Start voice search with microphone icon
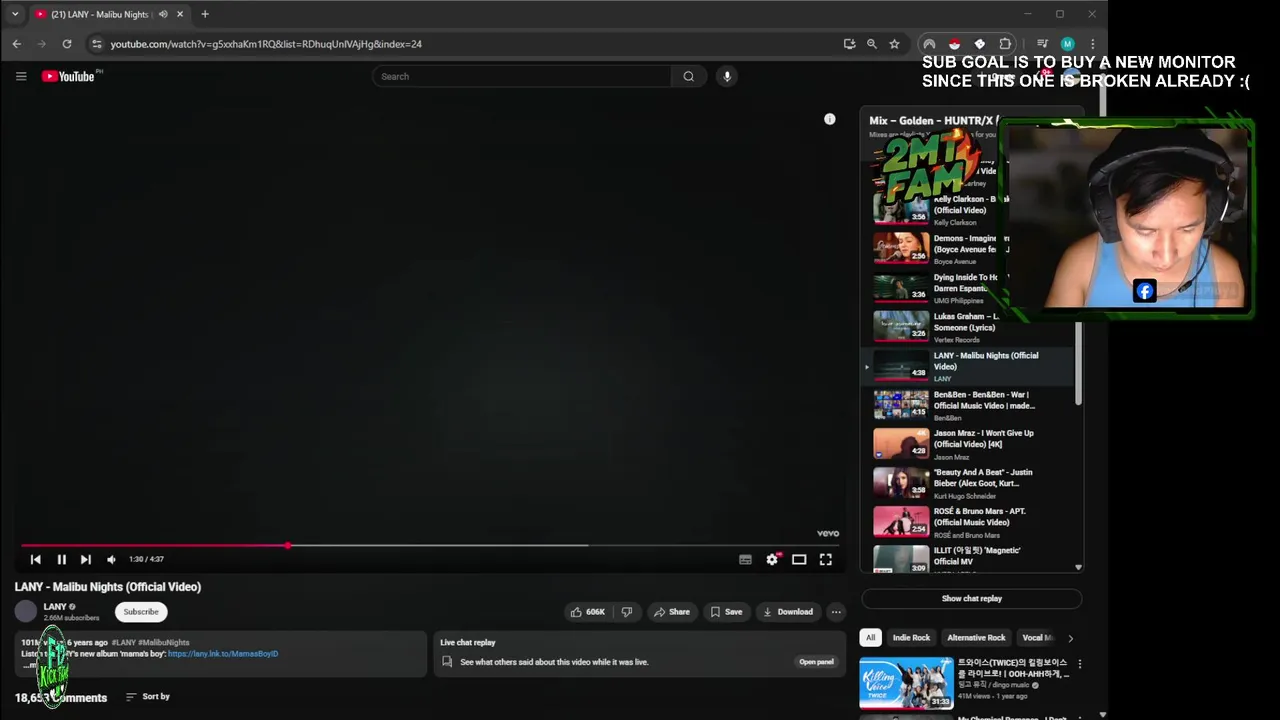 pyautogui.click(x=727, y=76)
